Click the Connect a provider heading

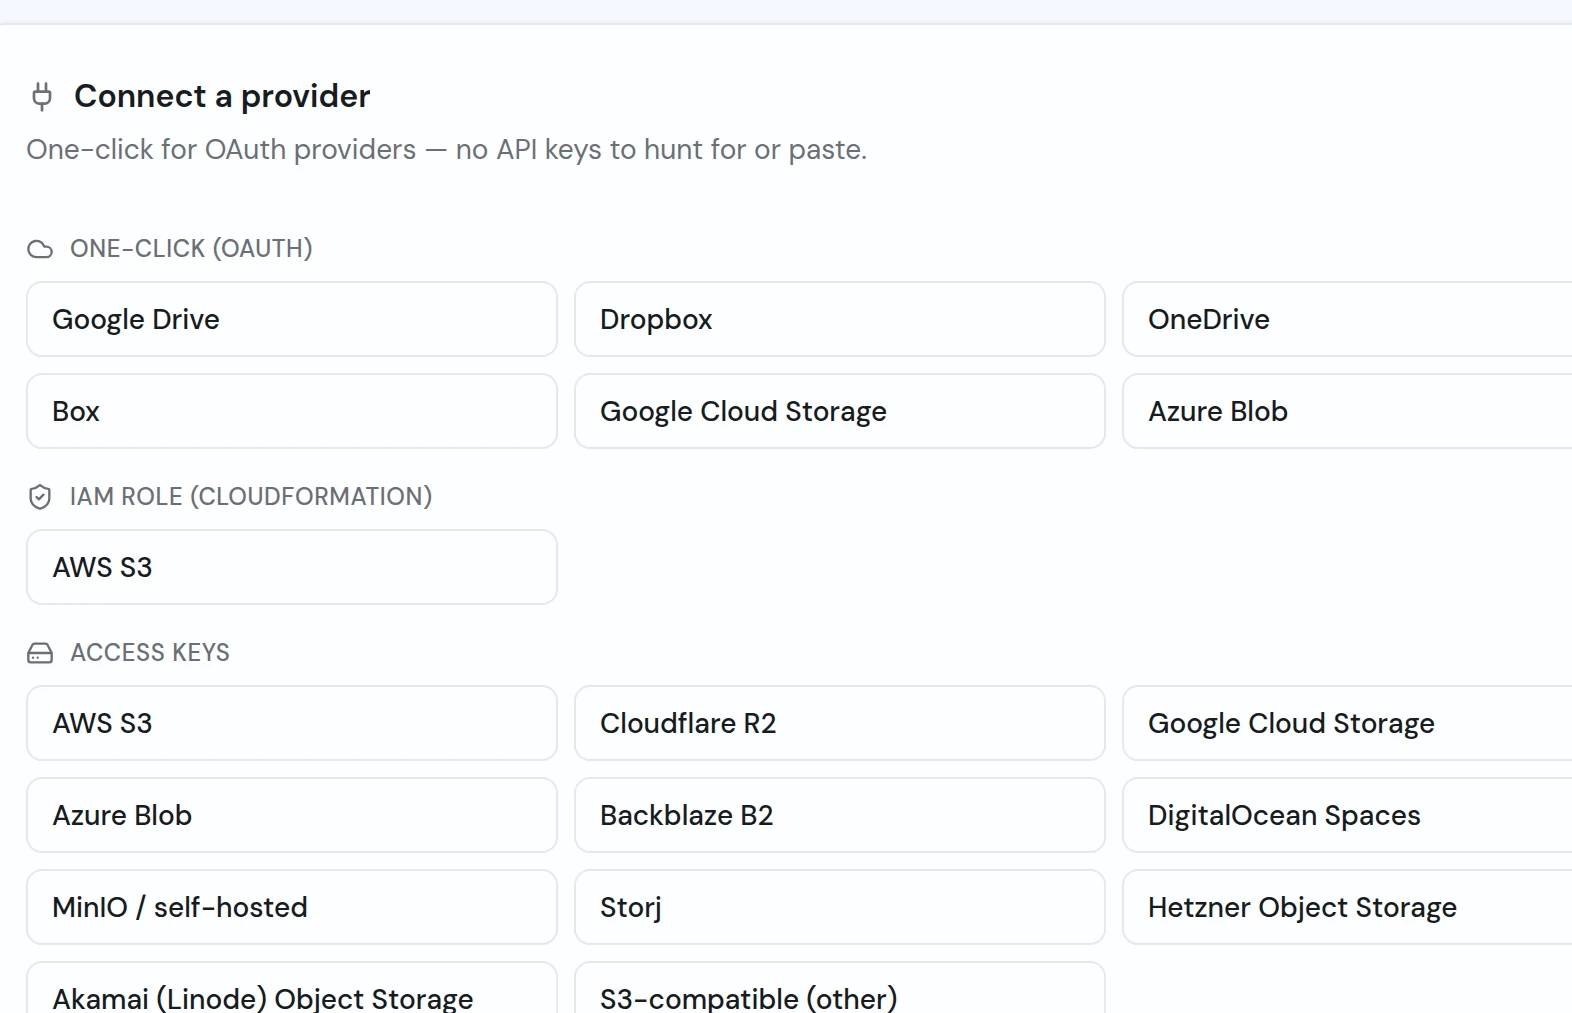pos(222,96)
